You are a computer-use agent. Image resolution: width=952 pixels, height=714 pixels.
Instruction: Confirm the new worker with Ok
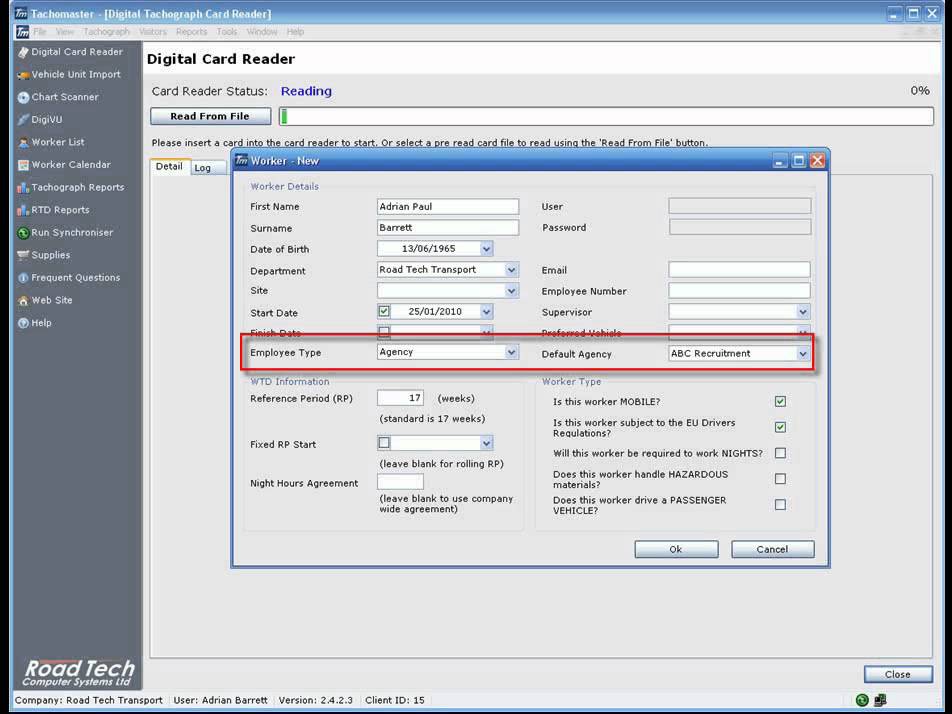[x=676, y=549]
